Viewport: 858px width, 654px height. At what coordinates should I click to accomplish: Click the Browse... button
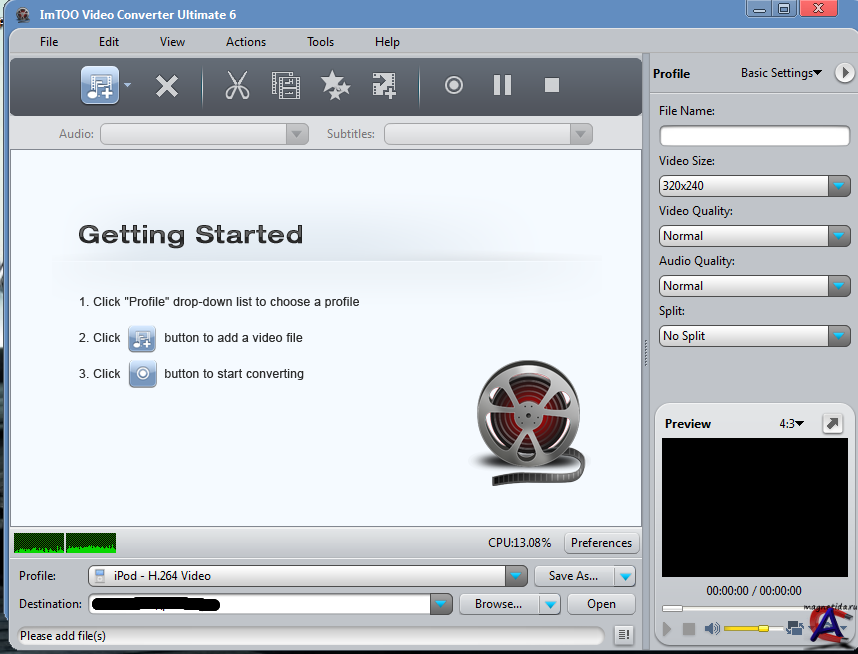point(499,604)
